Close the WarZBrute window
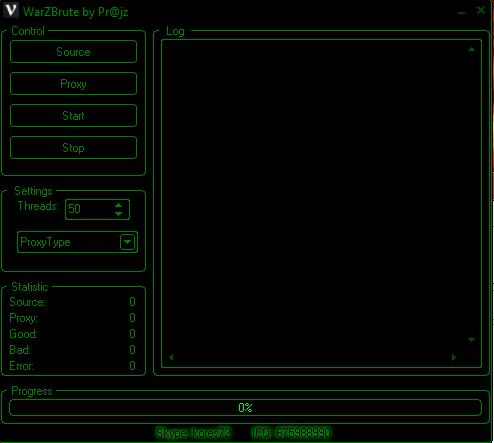 pos(481,10)
